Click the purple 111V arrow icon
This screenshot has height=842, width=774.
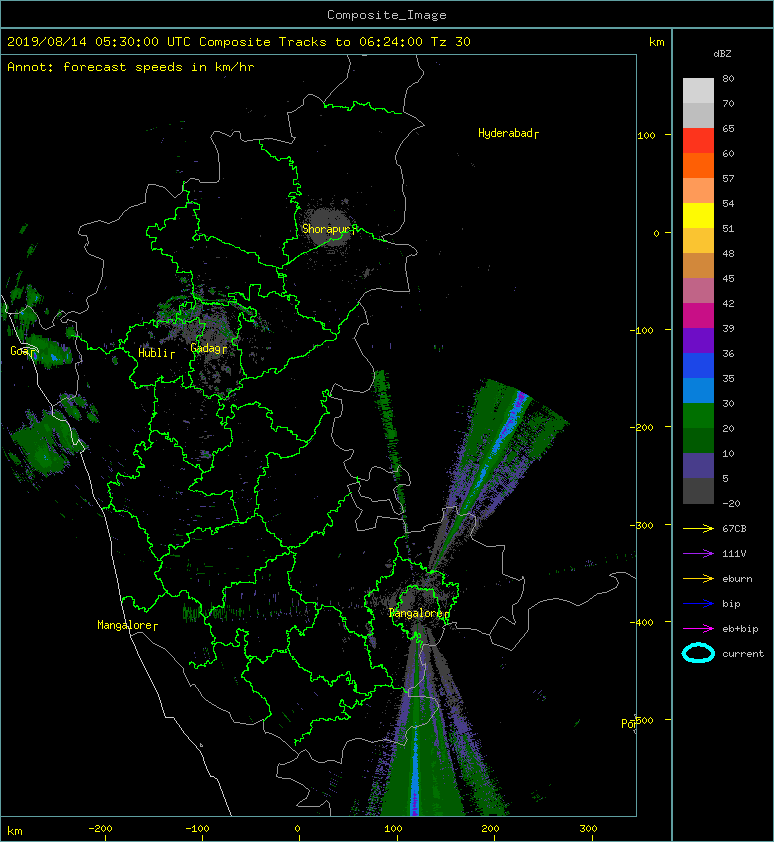click(x=698, y=554)
